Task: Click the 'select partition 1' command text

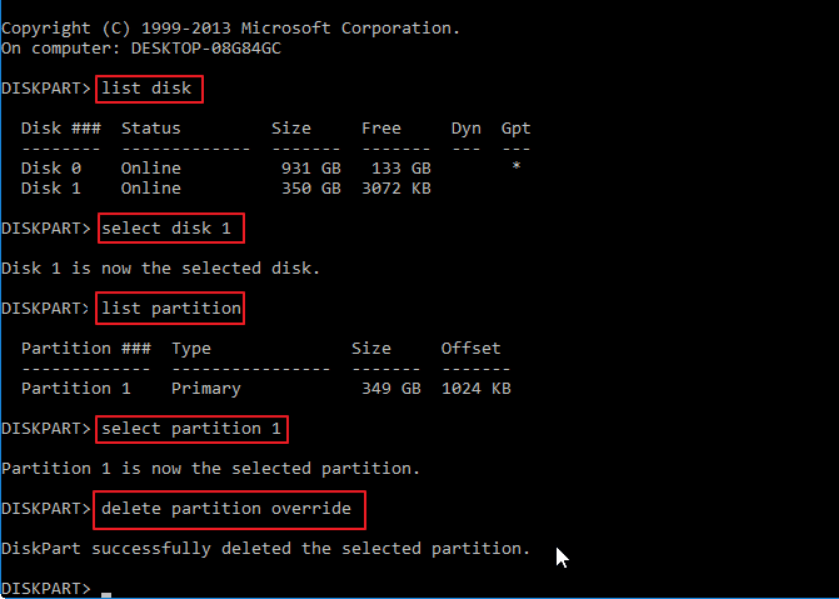Action: pos(193,428)
